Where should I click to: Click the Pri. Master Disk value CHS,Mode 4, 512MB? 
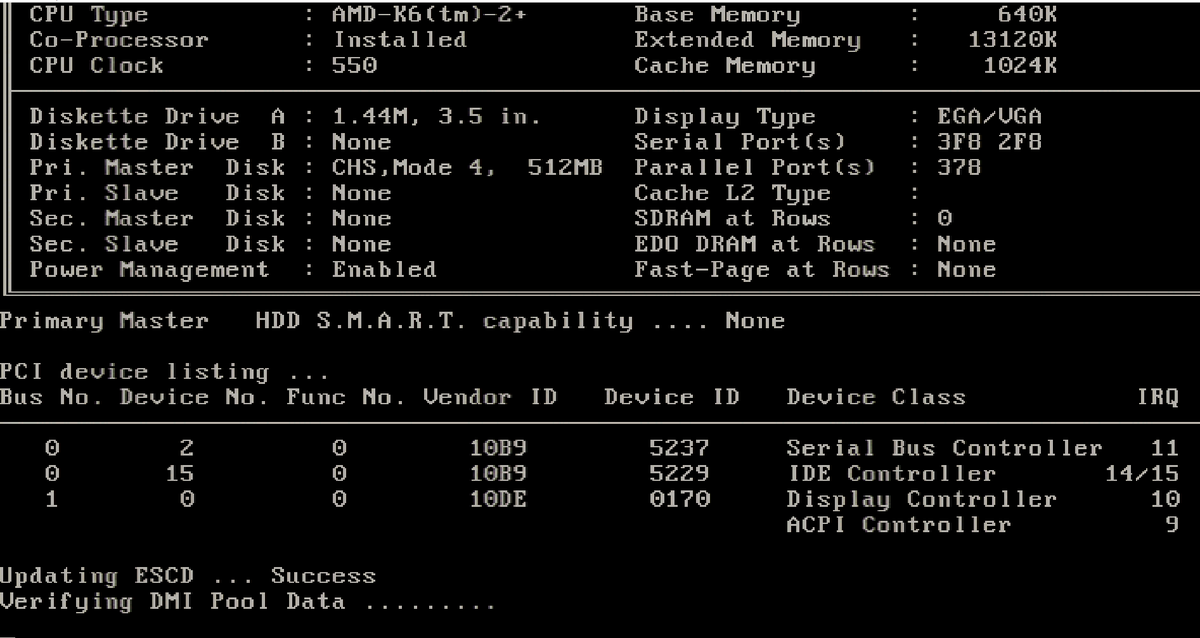pyautogui.click(x=467, y=168)
